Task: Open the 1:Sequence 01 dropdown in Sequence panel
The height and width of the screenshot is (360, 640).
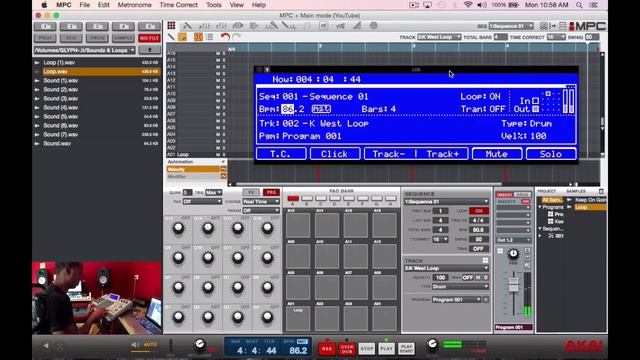Action: [x=446, y=202]
